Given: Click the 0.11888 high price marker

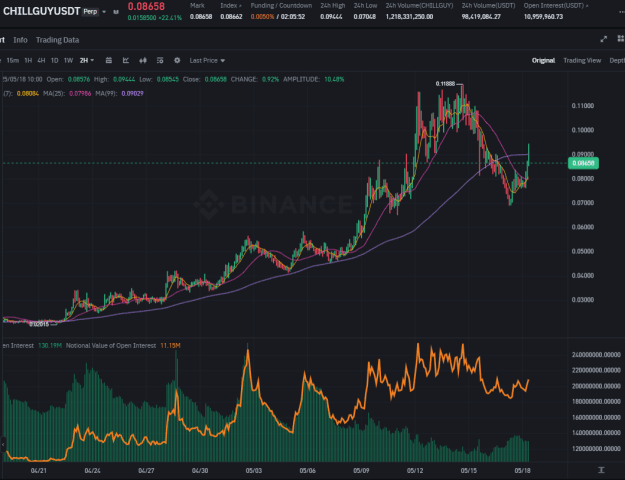Looking at the screenshot, I should [445, 84].
